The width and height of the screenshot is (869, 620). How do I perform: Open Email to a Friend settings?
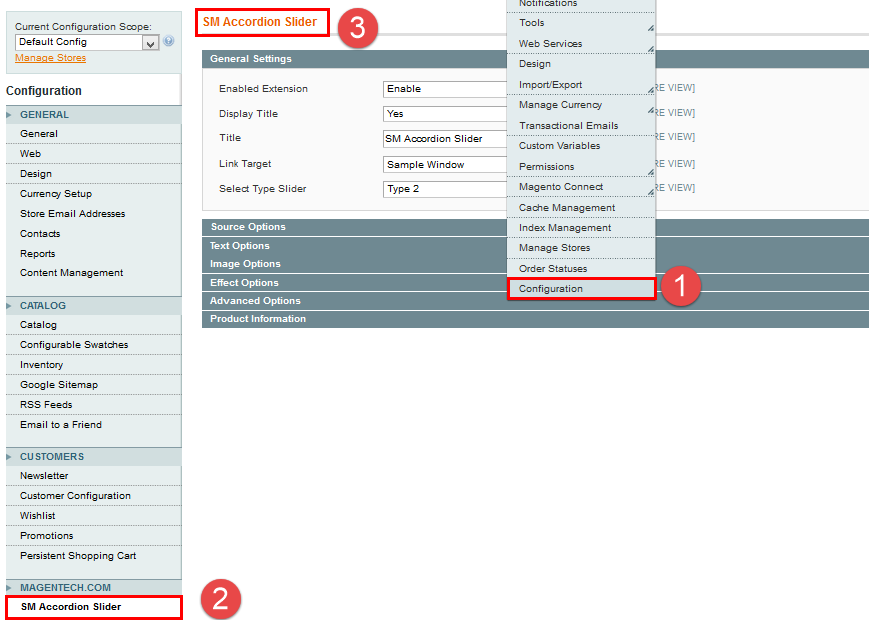(93, 424)
